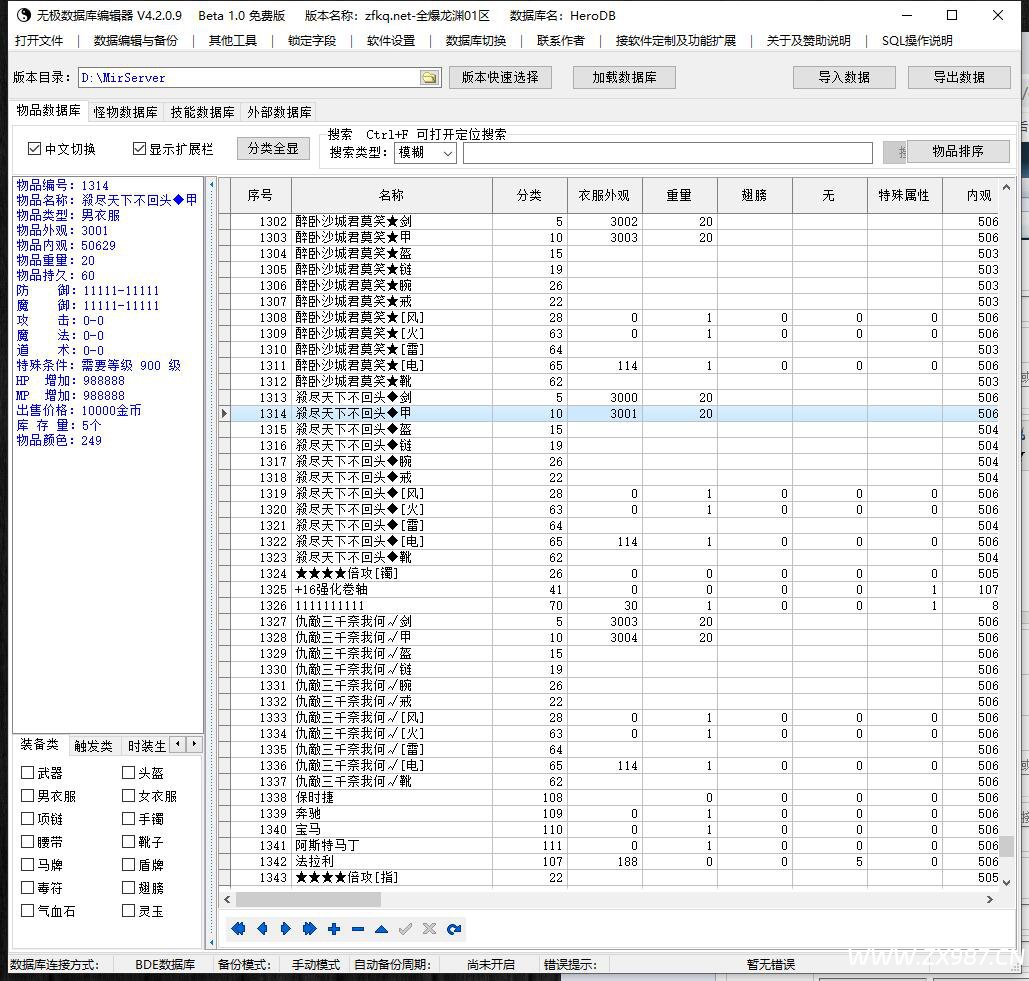
Task: Jump to last record with navigator arrow
Action: click(x=310, y=929)
